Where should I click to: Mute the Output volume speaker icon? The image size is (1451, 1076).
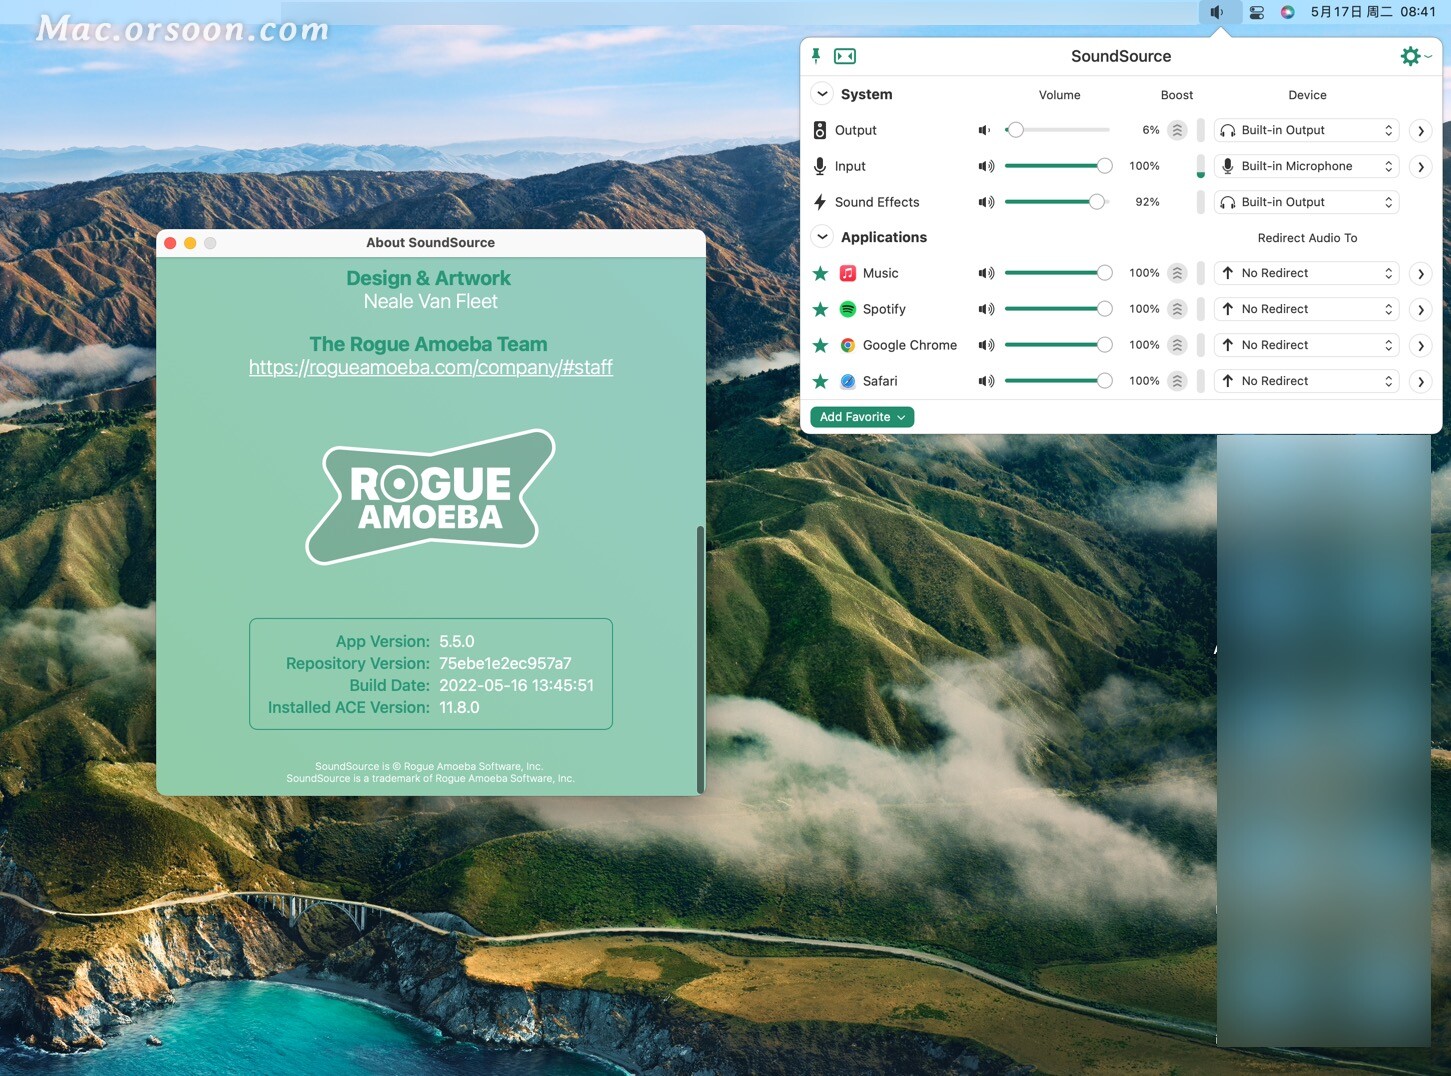[x=985, y=130]
